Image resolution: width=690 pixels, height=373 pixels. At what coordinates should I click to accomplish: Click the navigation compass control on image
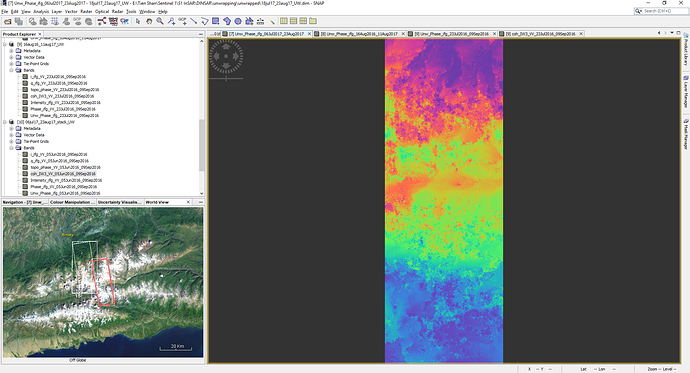click(x=226, y=56)
